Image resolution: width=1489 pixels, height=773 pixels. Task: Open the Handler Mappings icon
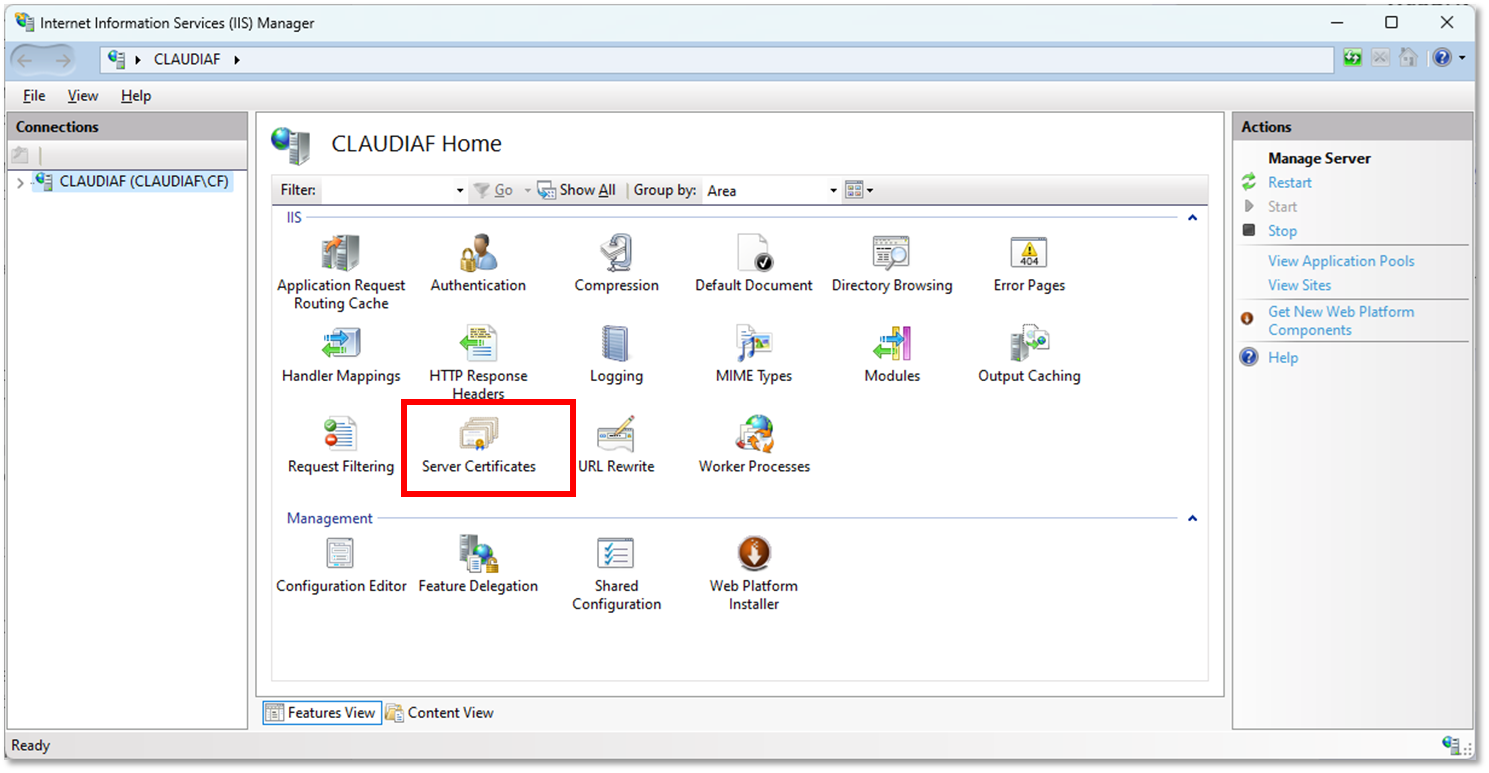coord(341,355)
